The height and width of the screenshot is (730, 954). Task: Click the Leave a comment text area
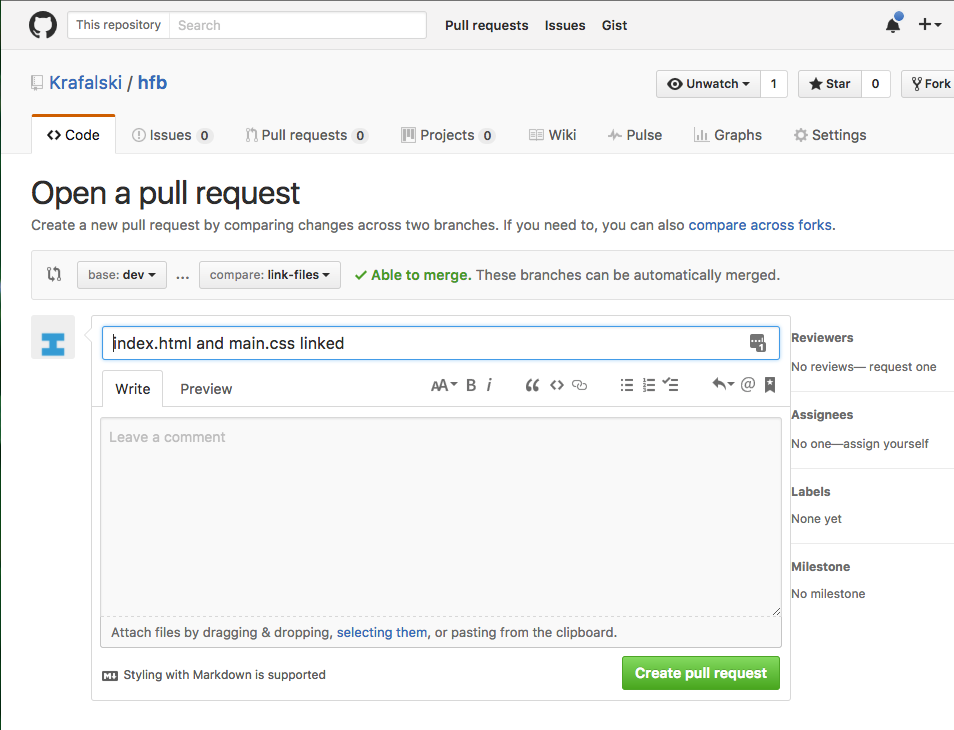tap(440, 516)
